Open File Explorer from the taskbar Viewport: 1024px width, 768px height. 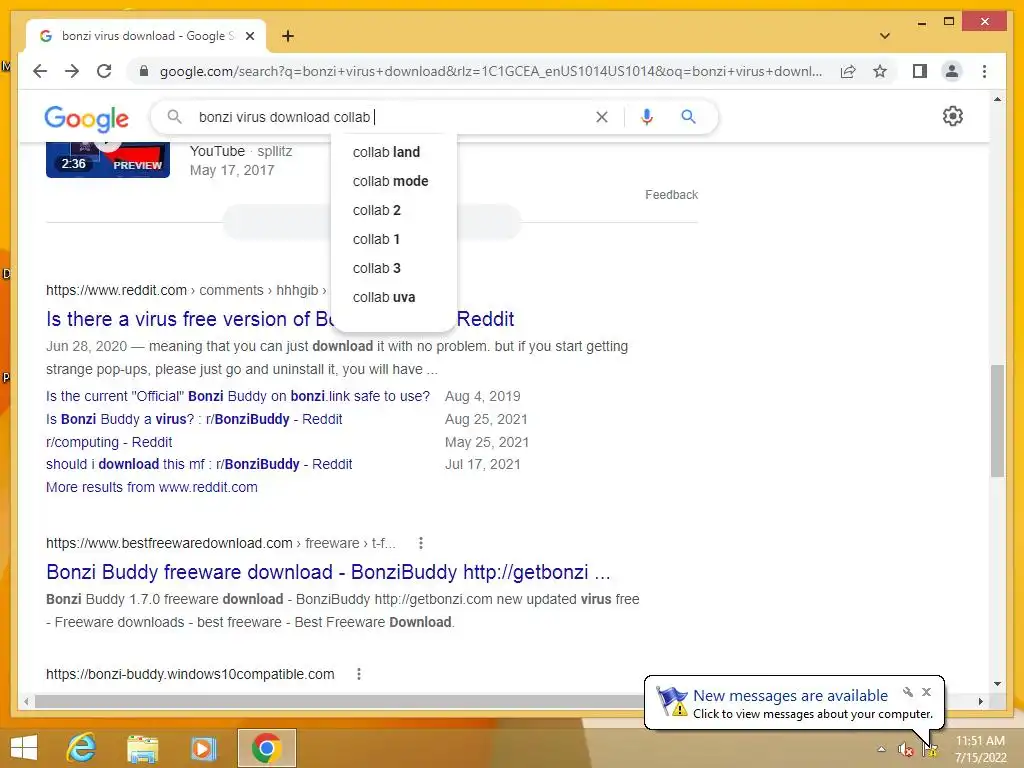click(x=142, y=748)
